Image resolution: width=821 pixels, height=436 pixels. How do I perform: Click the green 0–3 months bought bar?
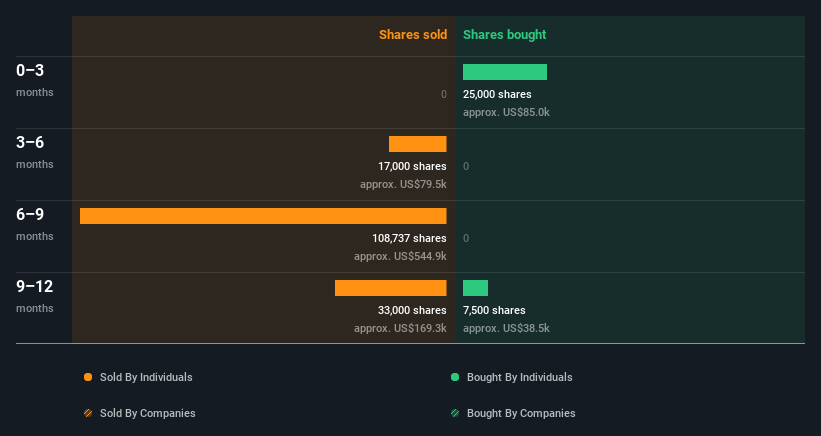pos(505,72)
